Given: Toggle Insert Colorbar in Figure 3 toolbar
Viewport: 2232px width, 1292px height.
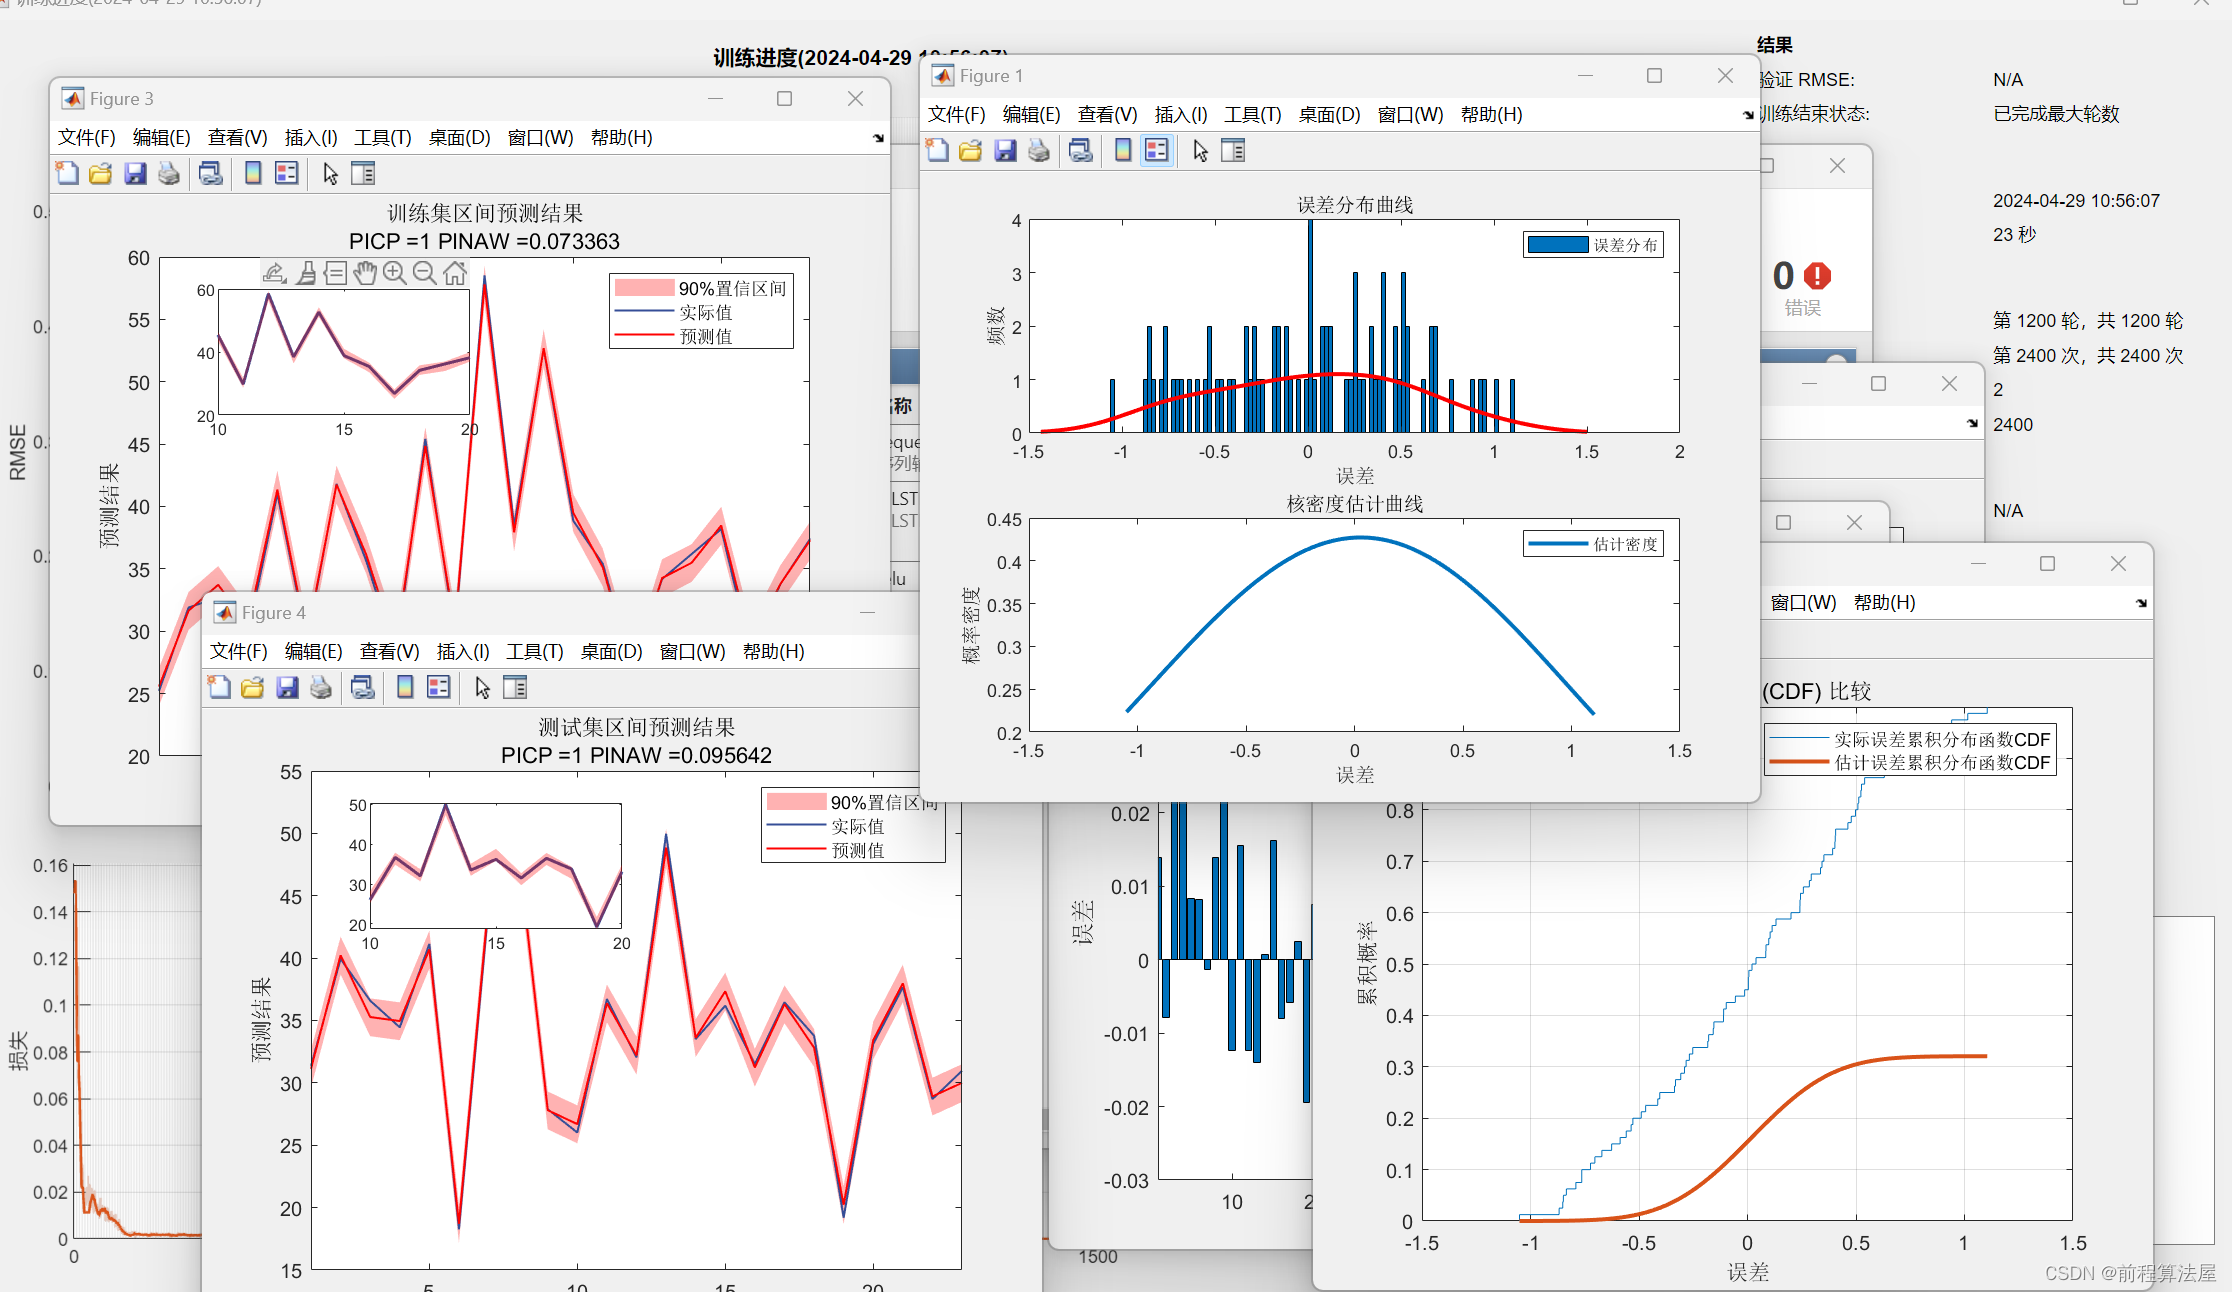Looking at the screenshot, I should point(253,173).
